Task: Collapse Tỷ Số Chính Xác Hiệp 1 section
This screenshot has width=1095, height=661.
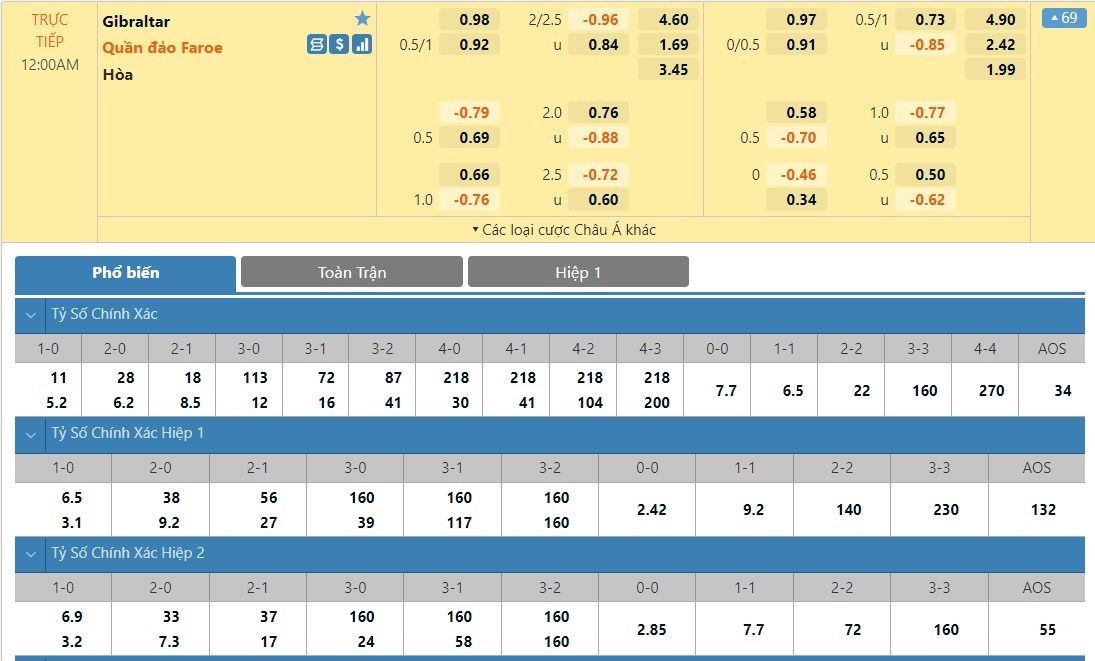Action: (x=31, y=433)
